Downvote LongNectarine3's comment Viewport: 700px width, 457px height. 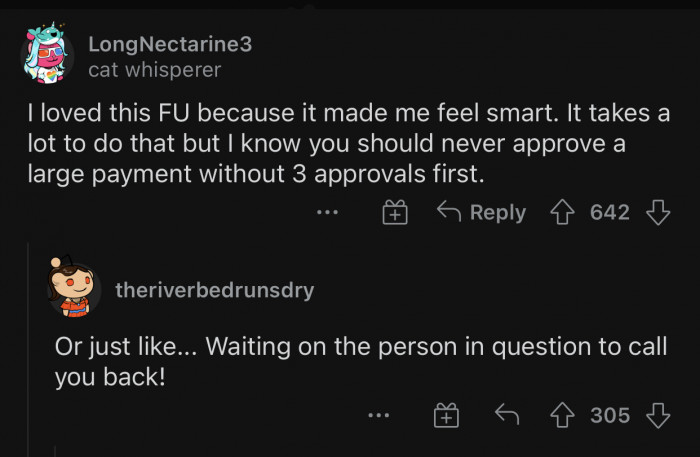(x=657, y=212)
